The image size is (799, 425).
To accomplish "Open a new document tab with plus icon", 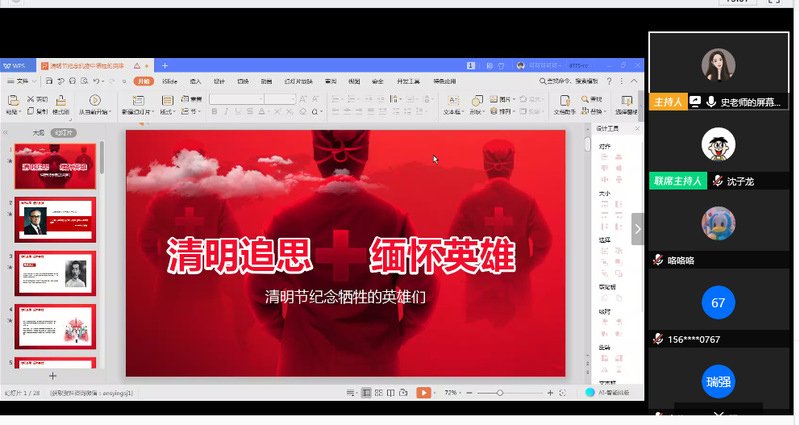I will click(x=165, y=66).
